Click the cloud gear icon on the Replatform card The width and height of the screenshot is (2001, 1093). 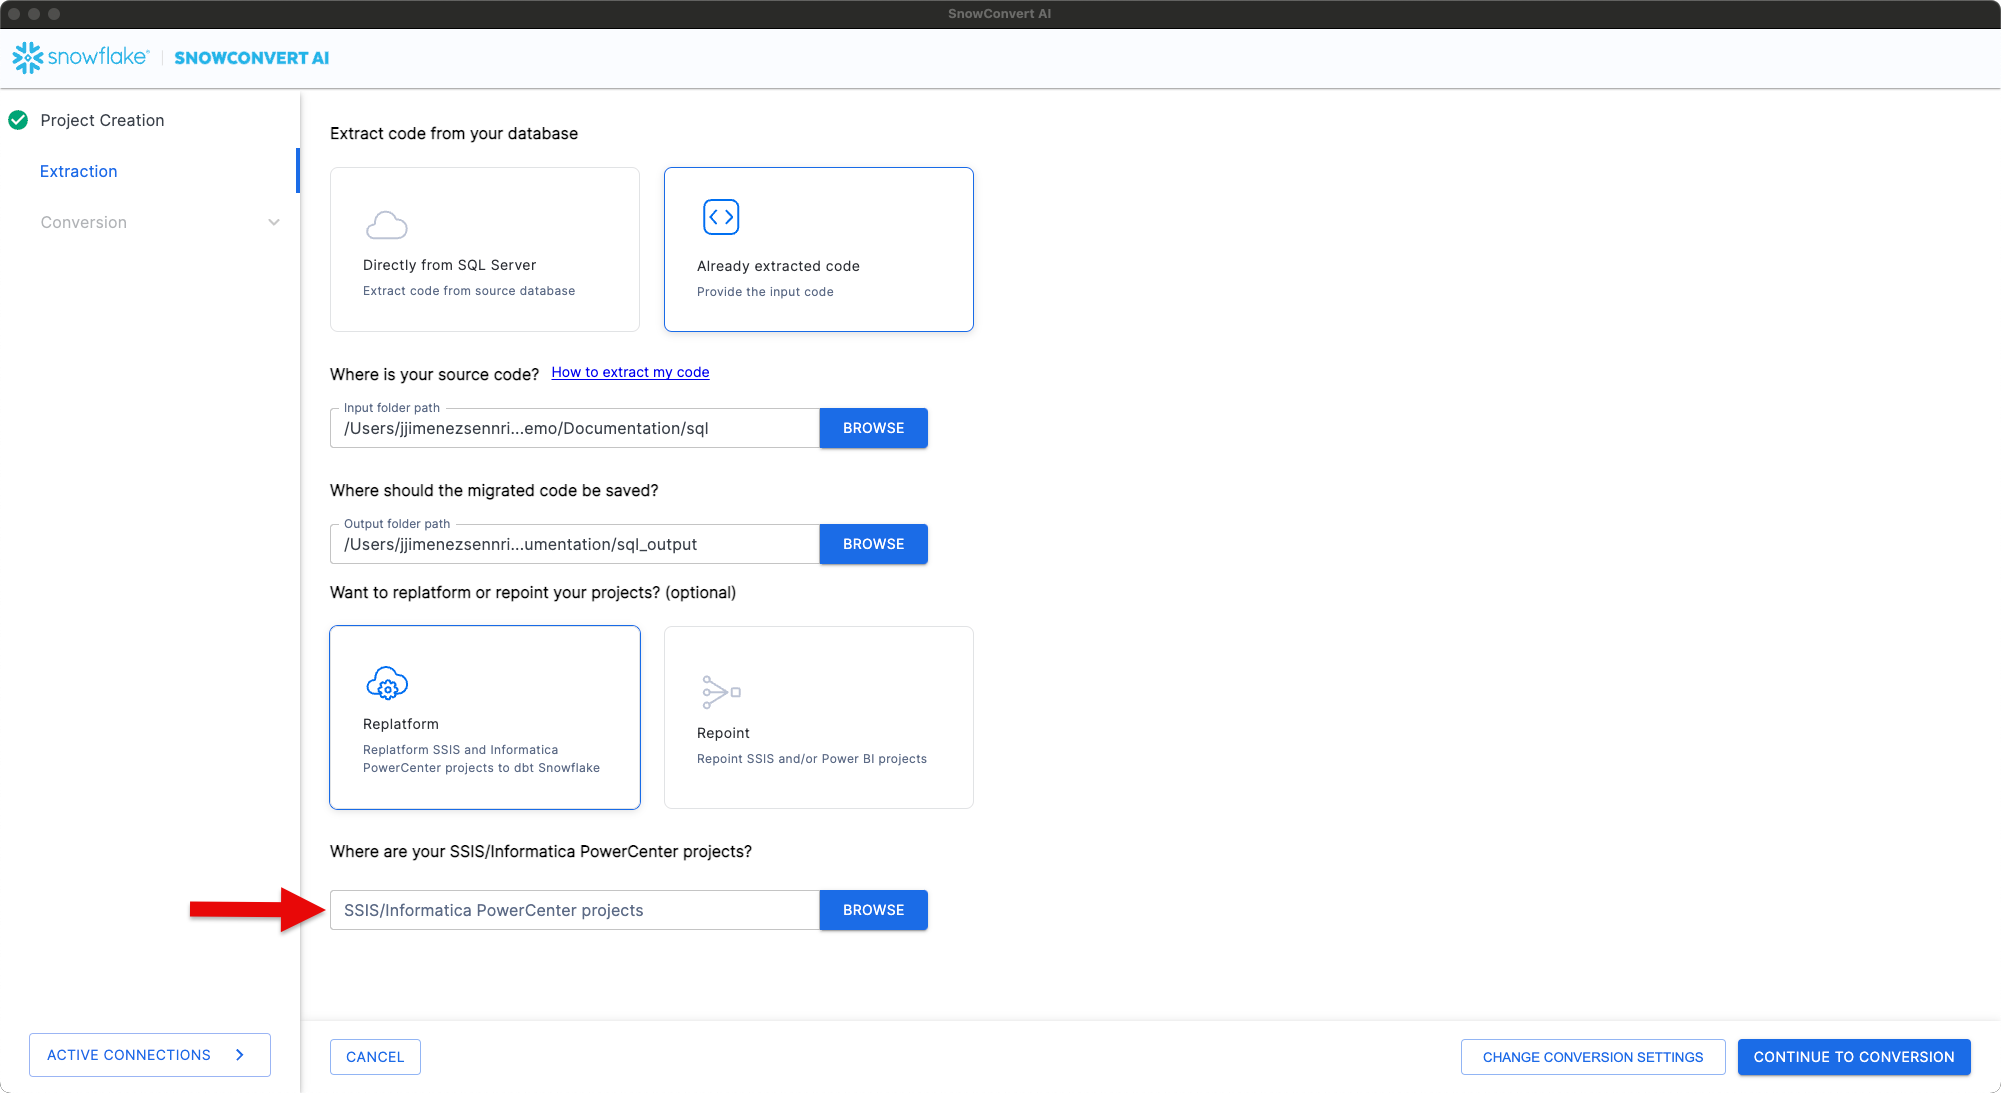pyautogui.click(x=387, y=684)
